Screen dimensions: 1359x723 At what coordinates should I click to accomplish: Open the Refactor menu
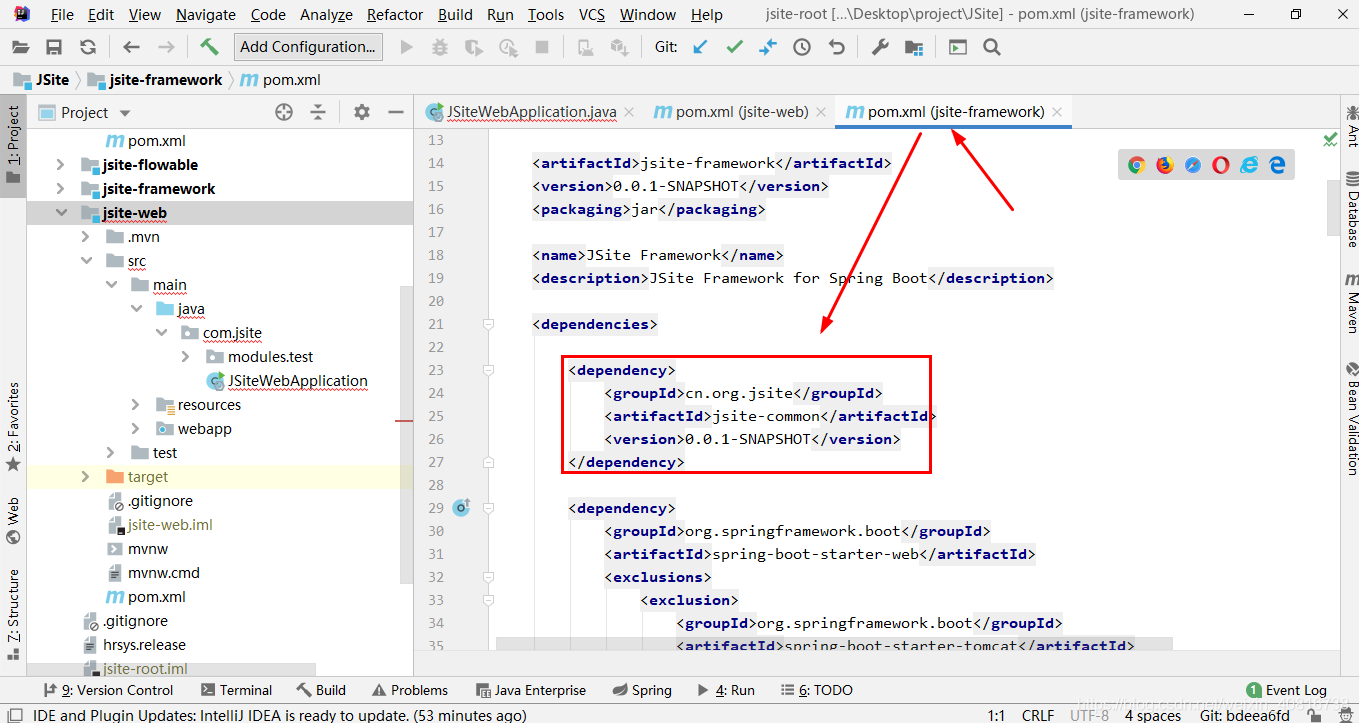(x=395, y=15)
